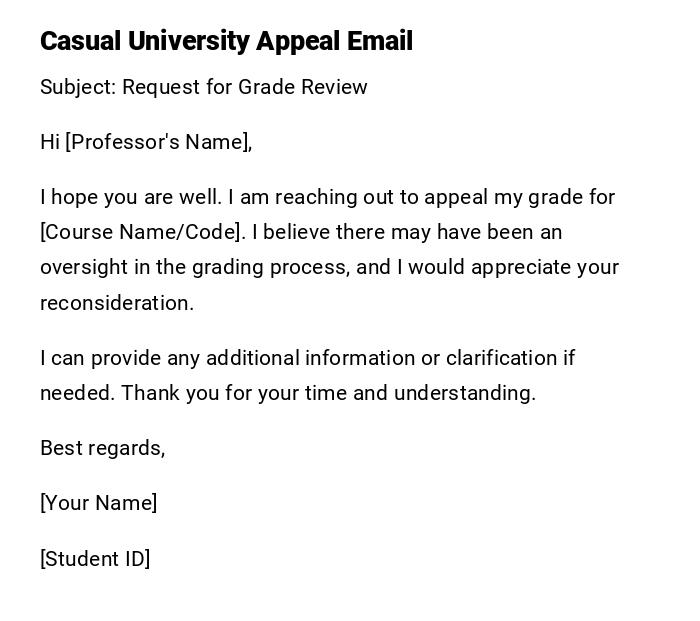This screenshot has width=700, height=621.
Task: Select the [Professor's Name] placeholder
Action: [x=158, y=142]
